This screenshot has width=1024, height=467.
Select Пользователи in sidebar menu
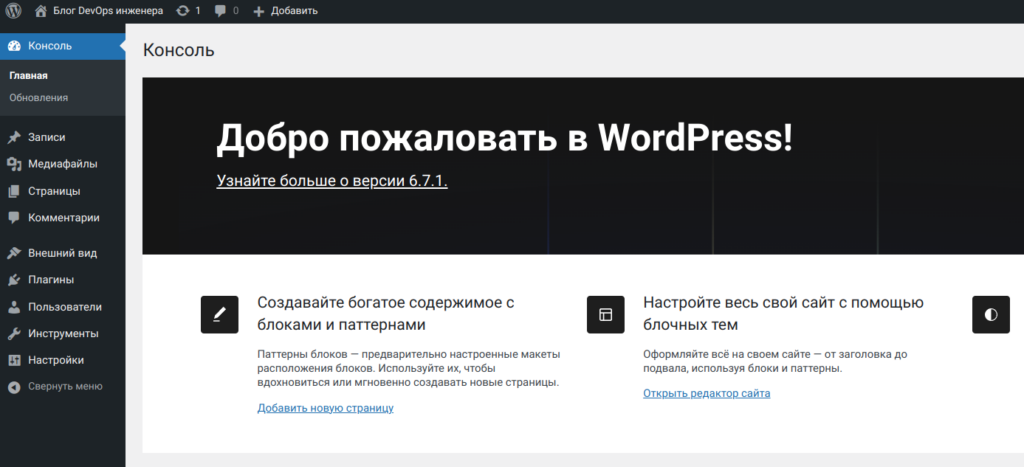coord(64,307)
